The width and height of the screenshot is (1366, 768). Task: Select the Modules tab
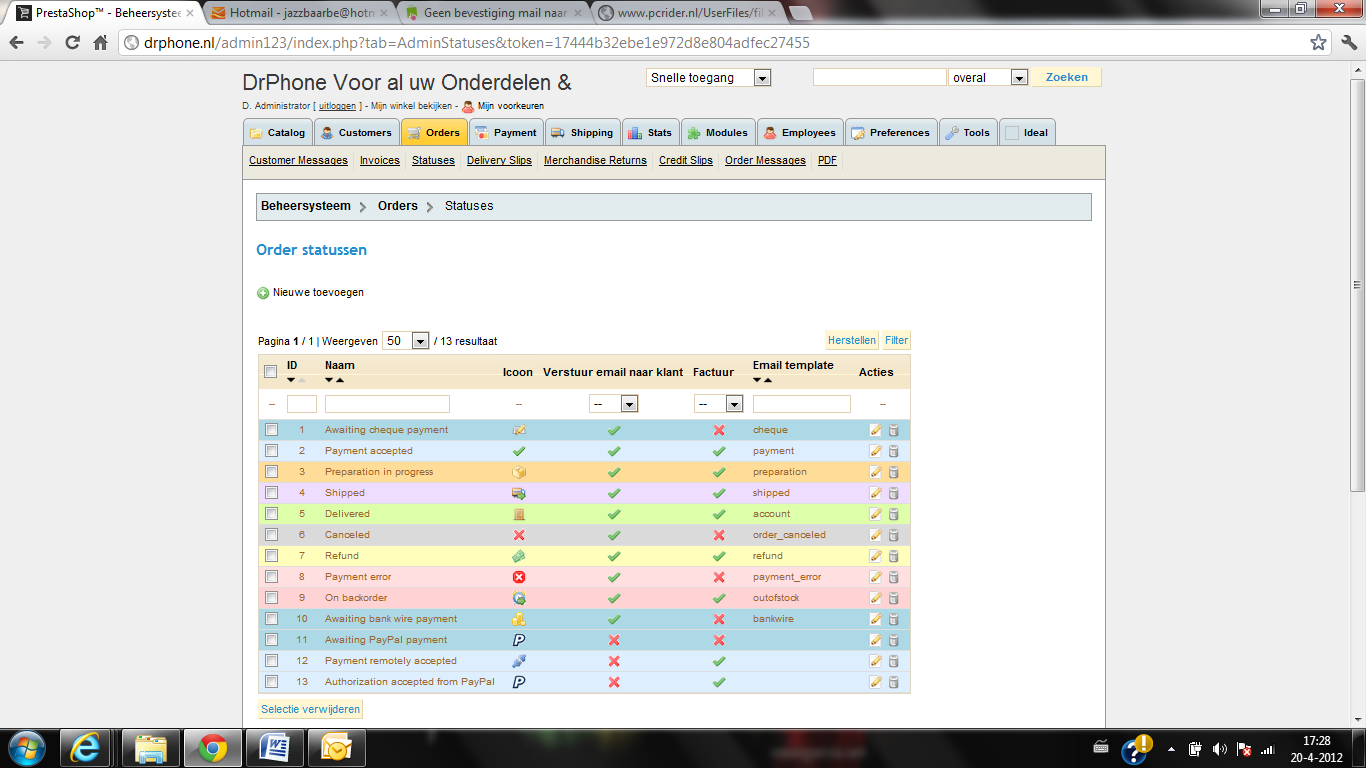point(718,133)
